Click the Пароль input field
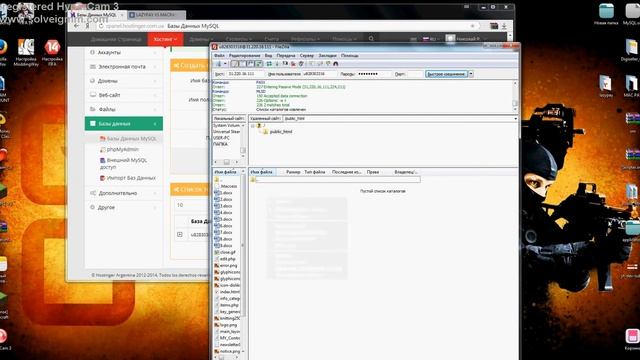 374,74
